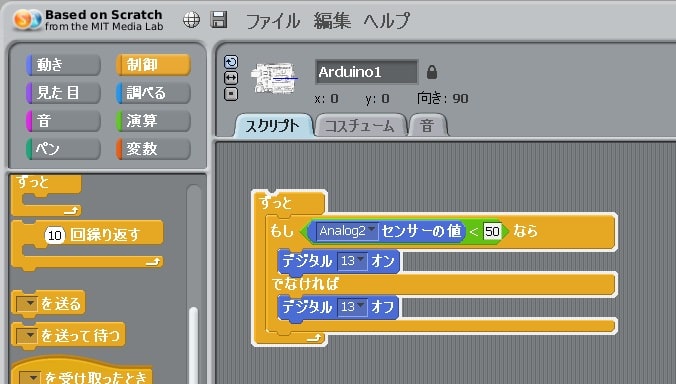Select the 演算 block category

coord(153,121)
